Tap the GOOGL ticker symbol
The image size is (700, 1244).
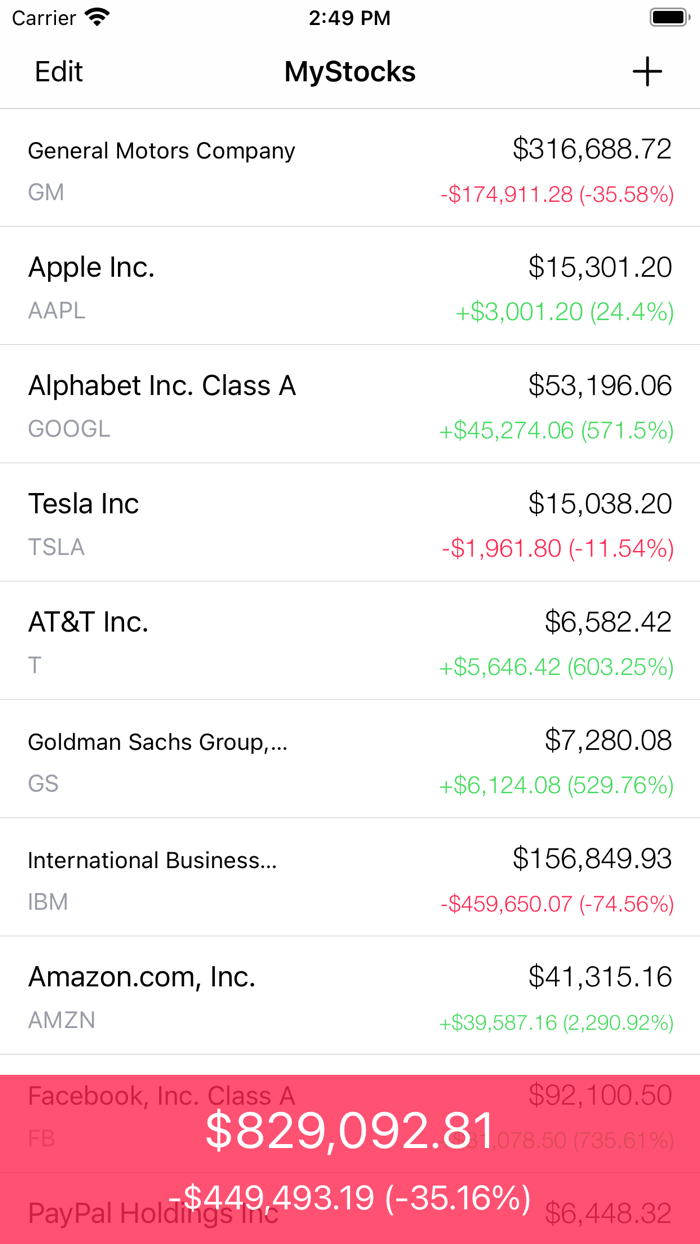coord(68,429)
